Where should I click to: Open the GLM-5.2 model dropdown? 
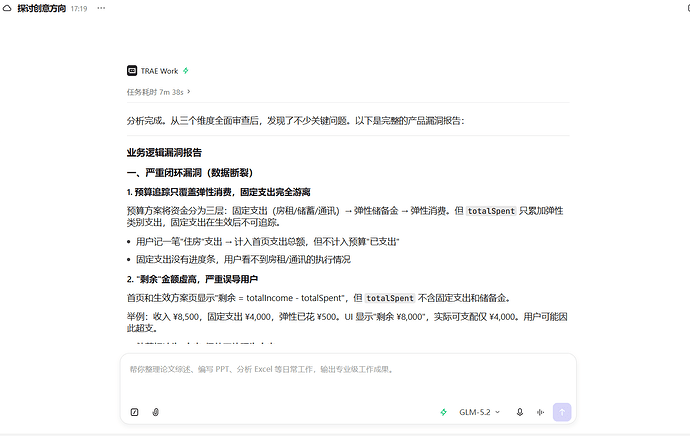[x=479, y=412]
